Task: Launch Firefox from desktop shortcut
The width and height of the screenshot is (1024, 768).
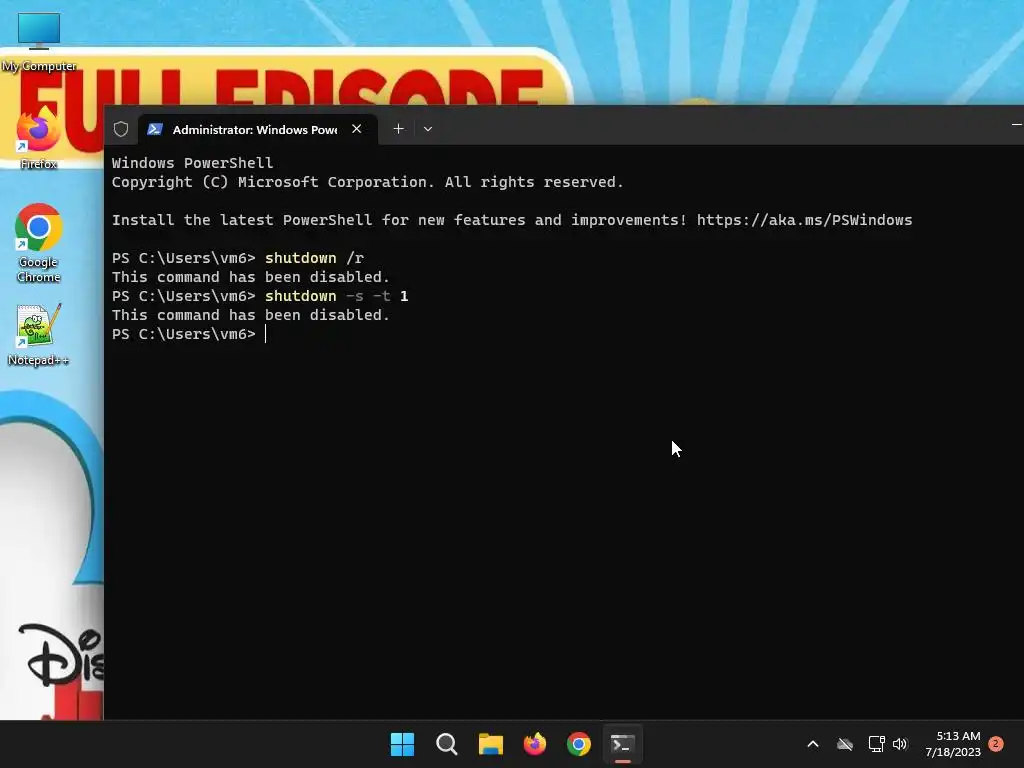Action: [x=38, y=138]
